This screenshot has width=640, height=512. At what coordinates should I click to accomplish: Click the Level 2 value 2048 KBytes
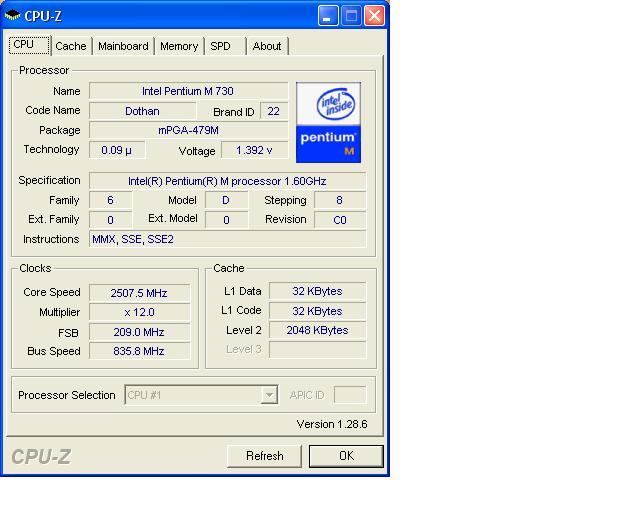pos(318,330)
